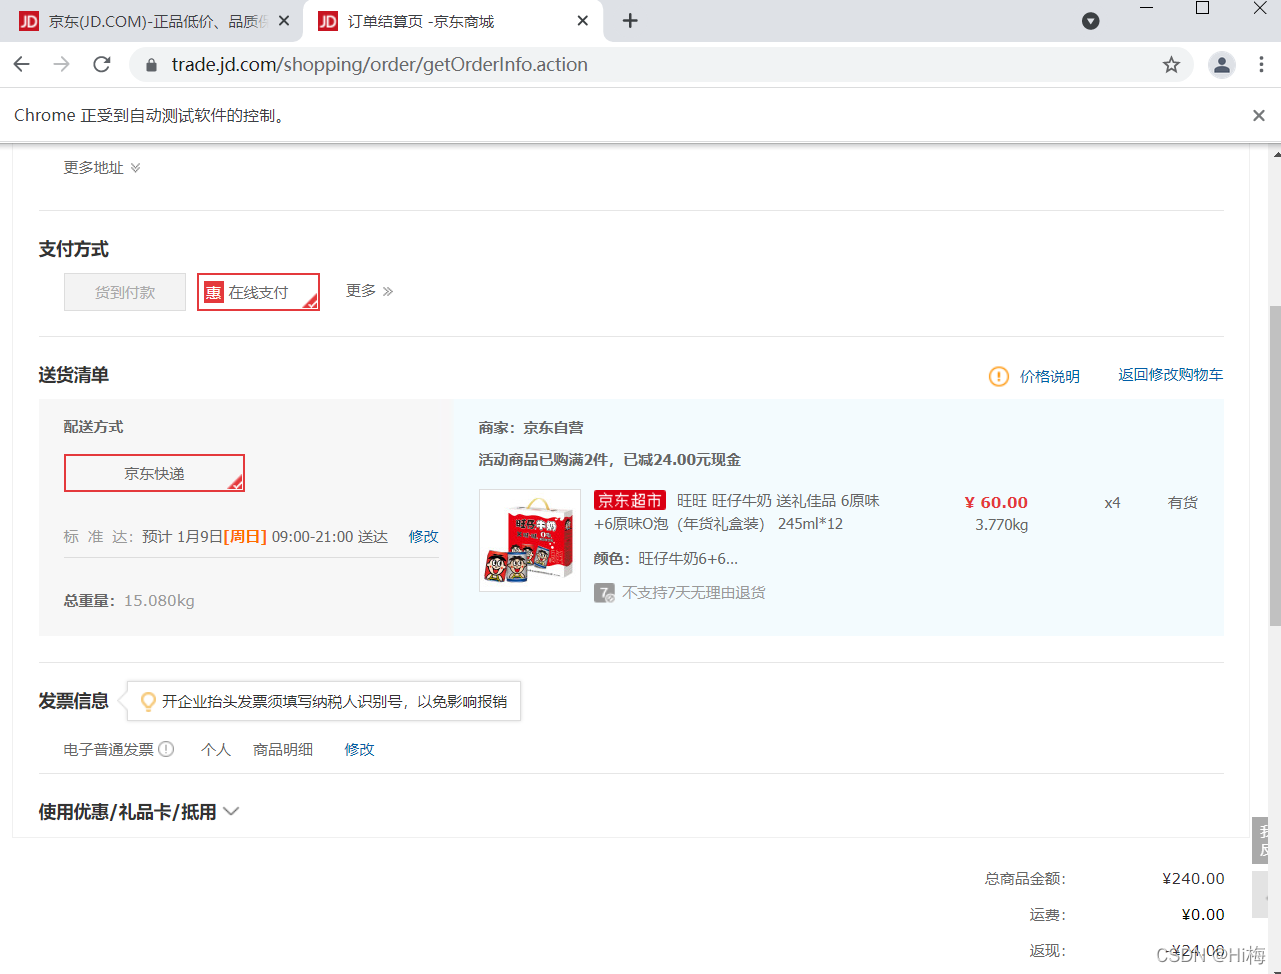1281x974 pixels.
Task: Open the Chrome profile avatar
Action: click(x=1222, y=65)
